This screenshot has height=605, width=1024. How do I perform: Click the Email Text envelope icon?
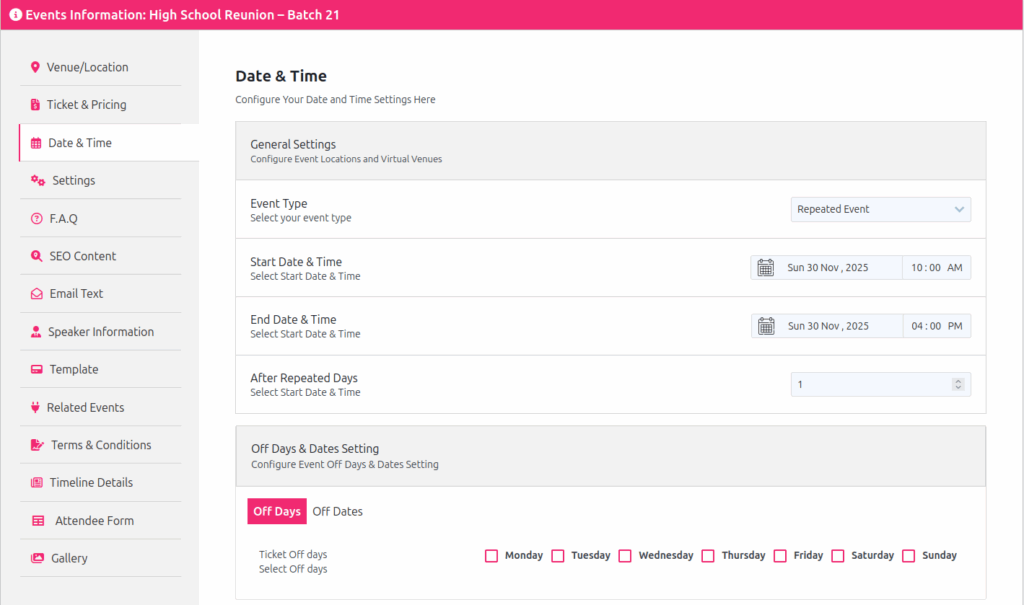click(x=37, y=294)
